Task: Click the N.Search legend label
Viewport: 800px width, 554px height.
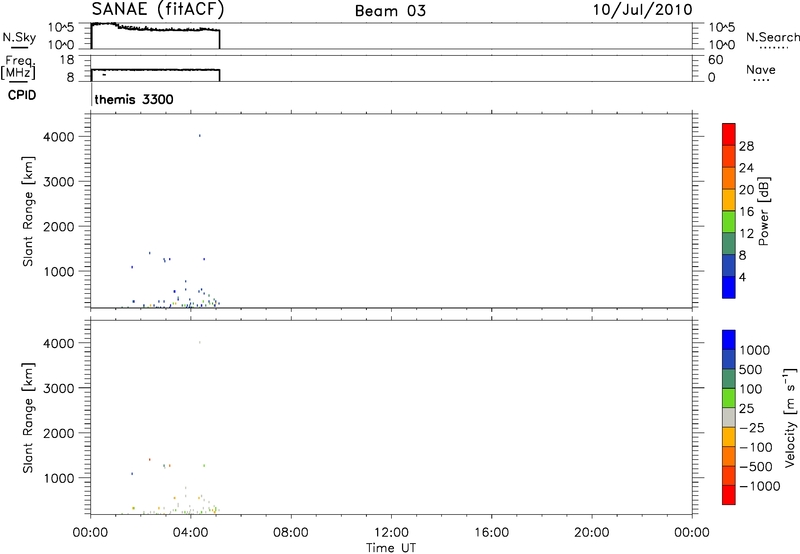Action: (772, 37)
